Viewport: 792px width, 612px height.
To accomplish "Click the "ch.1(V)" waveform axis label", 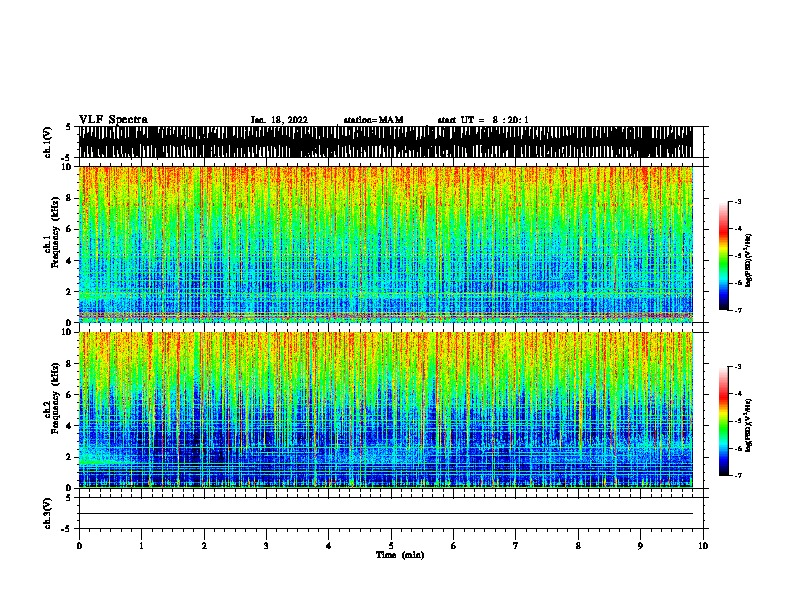I will tap(48, 142).
